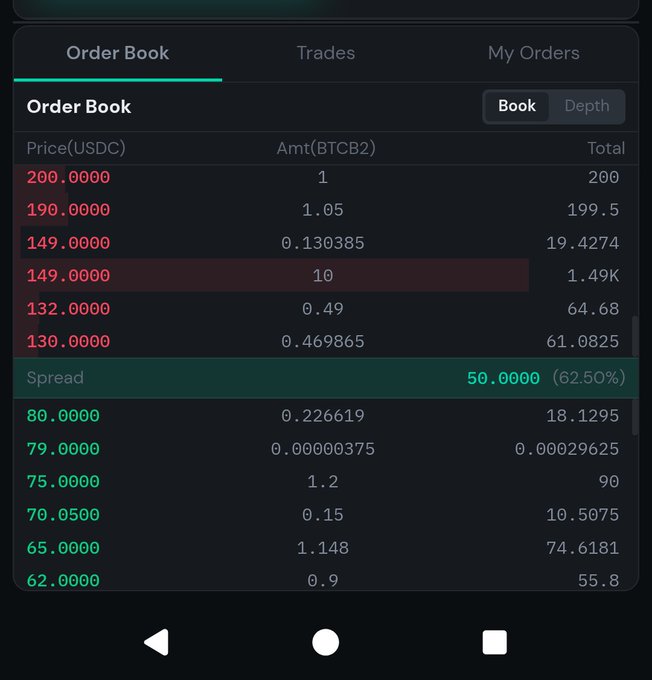652x680 pixels.
Task: Click the Amt(BTCB2) column header
Action: tap(326, 148)
